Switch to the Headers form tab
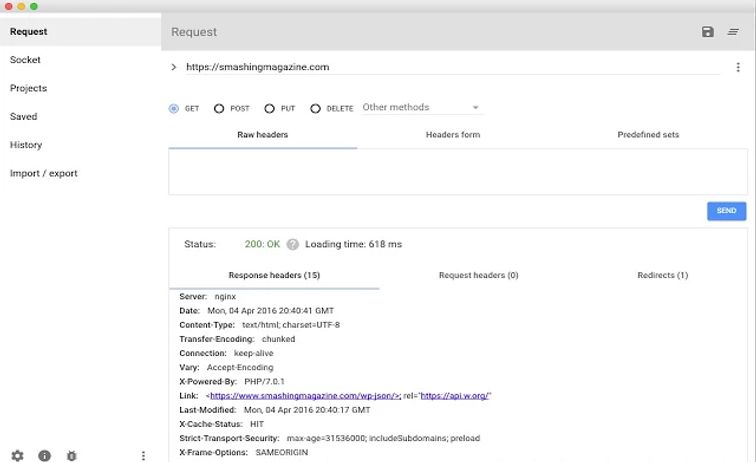Image resolution: width=756 pixels, height=462 pixels. (x=452, y=134)
